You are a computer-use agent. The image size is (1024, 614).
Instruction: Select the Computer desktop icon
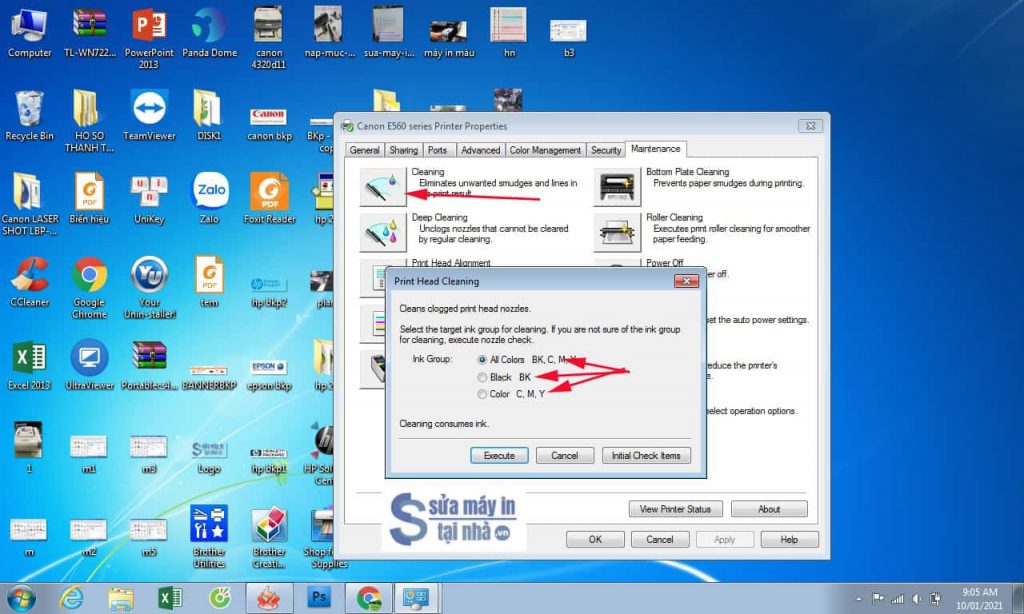point(29,33)
